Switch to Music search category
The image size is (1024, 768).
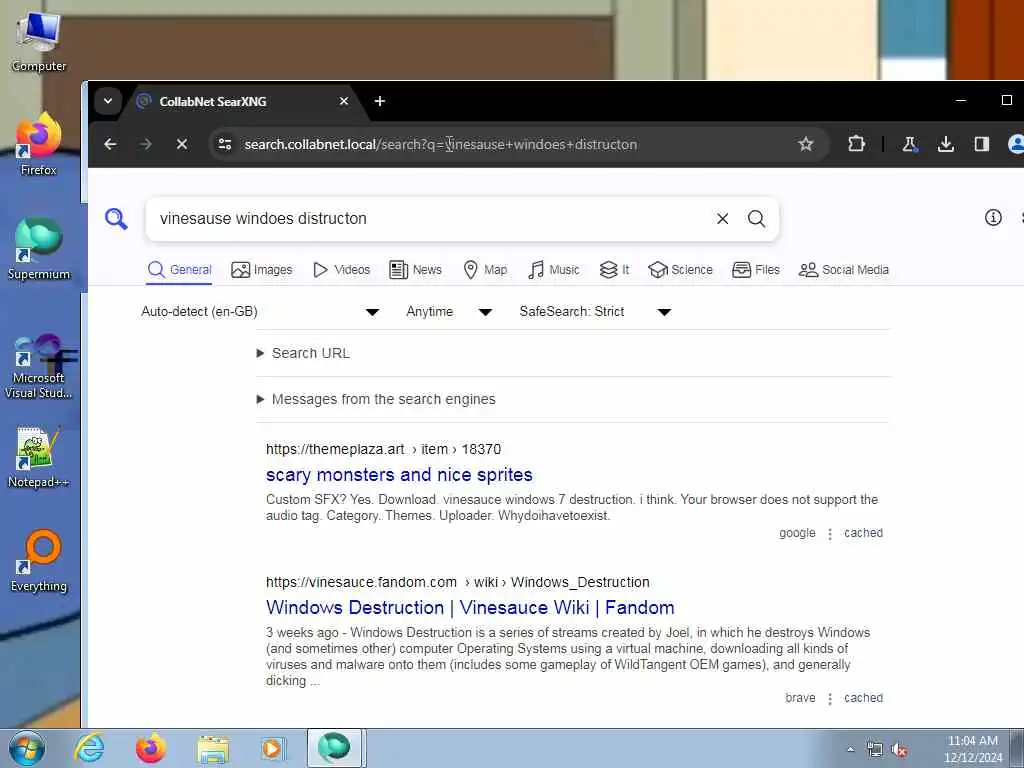(x=554, y=270)
